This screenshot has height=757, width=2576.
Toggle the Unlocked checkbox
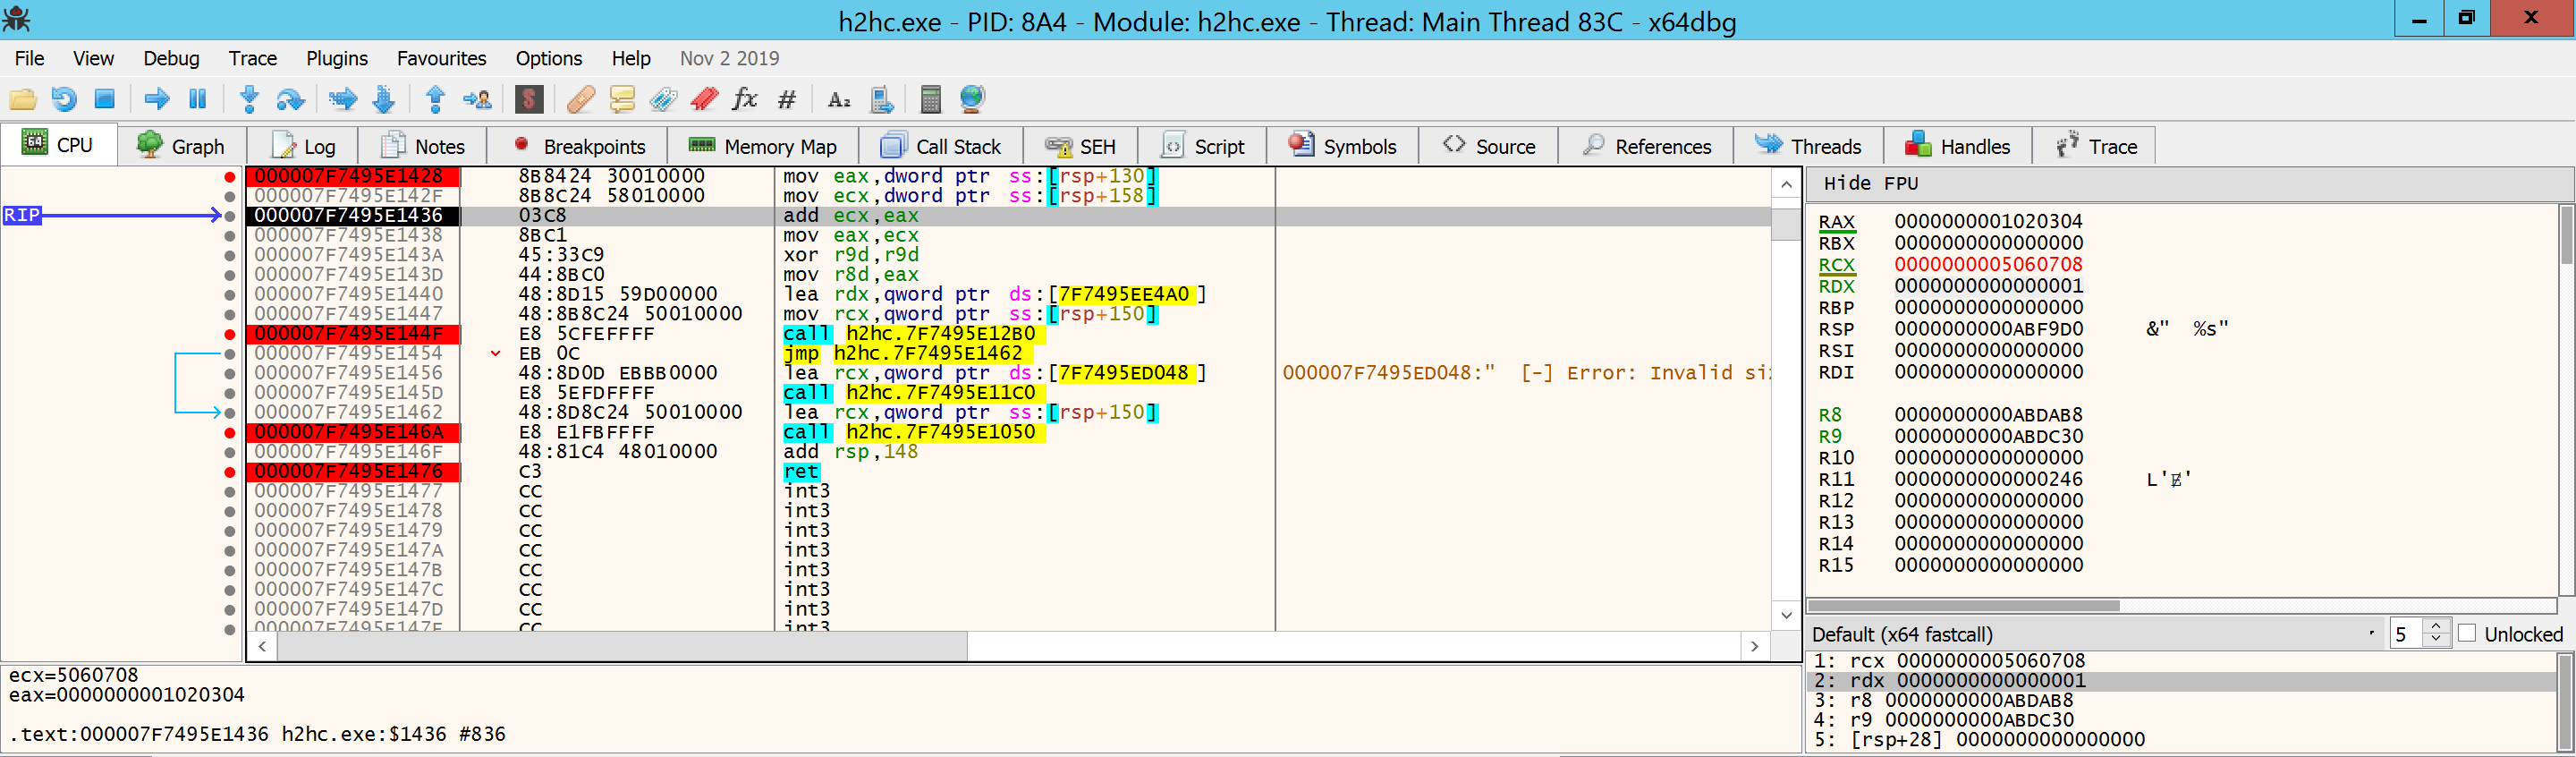point(2468,633)
